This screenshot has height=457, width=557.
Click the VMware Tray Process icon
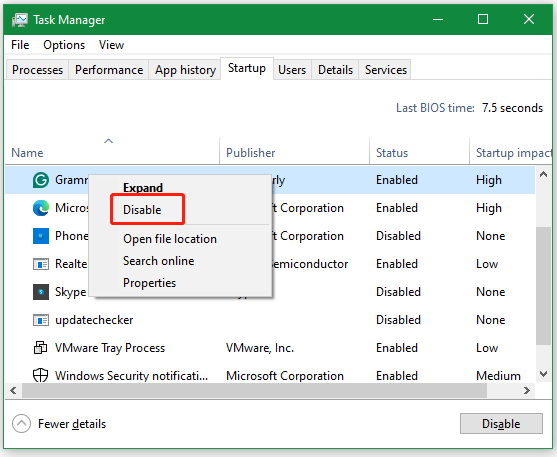pos(40,348)
